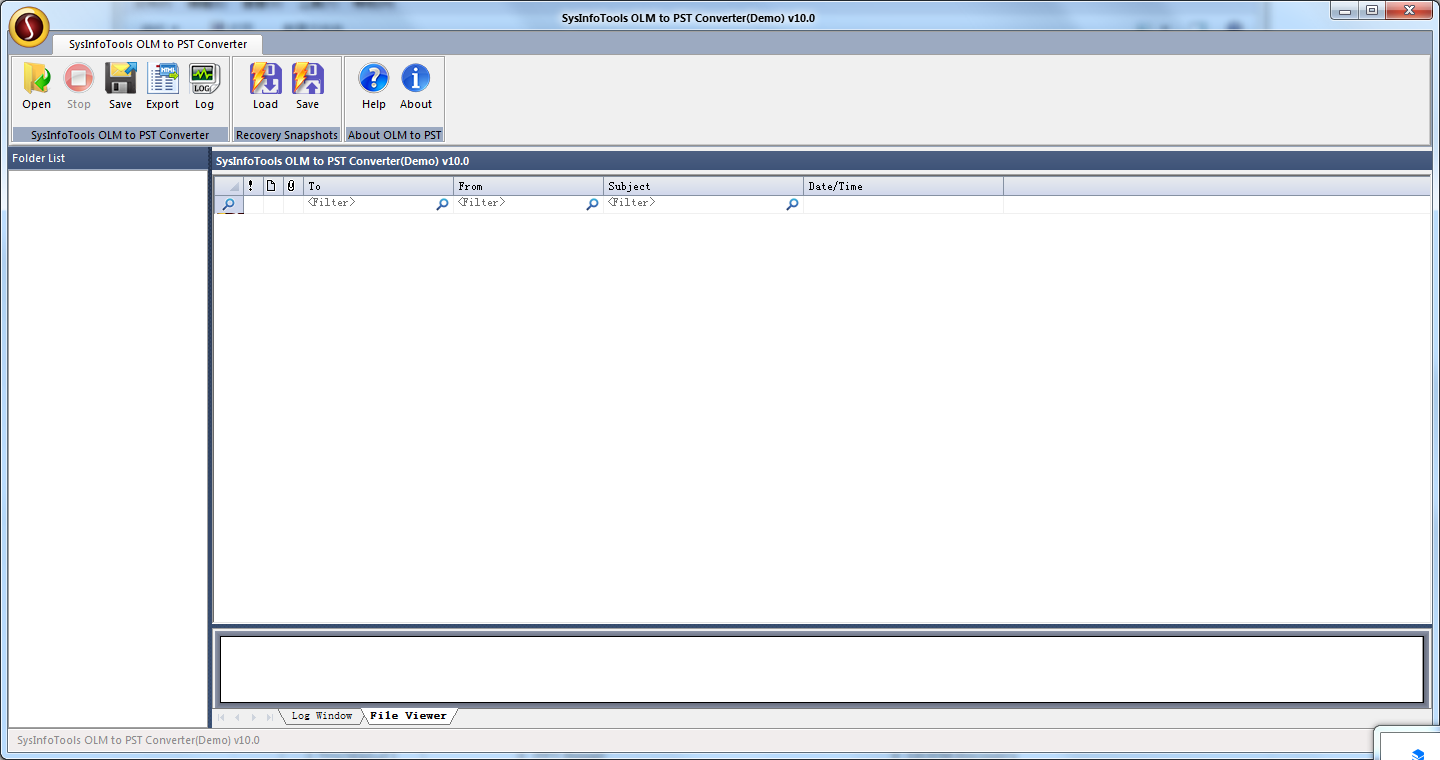The width and height of the screenshot is (1440, 760).
Task: Click Save in the Recovery Snapshots group
Action: point(308,86)
